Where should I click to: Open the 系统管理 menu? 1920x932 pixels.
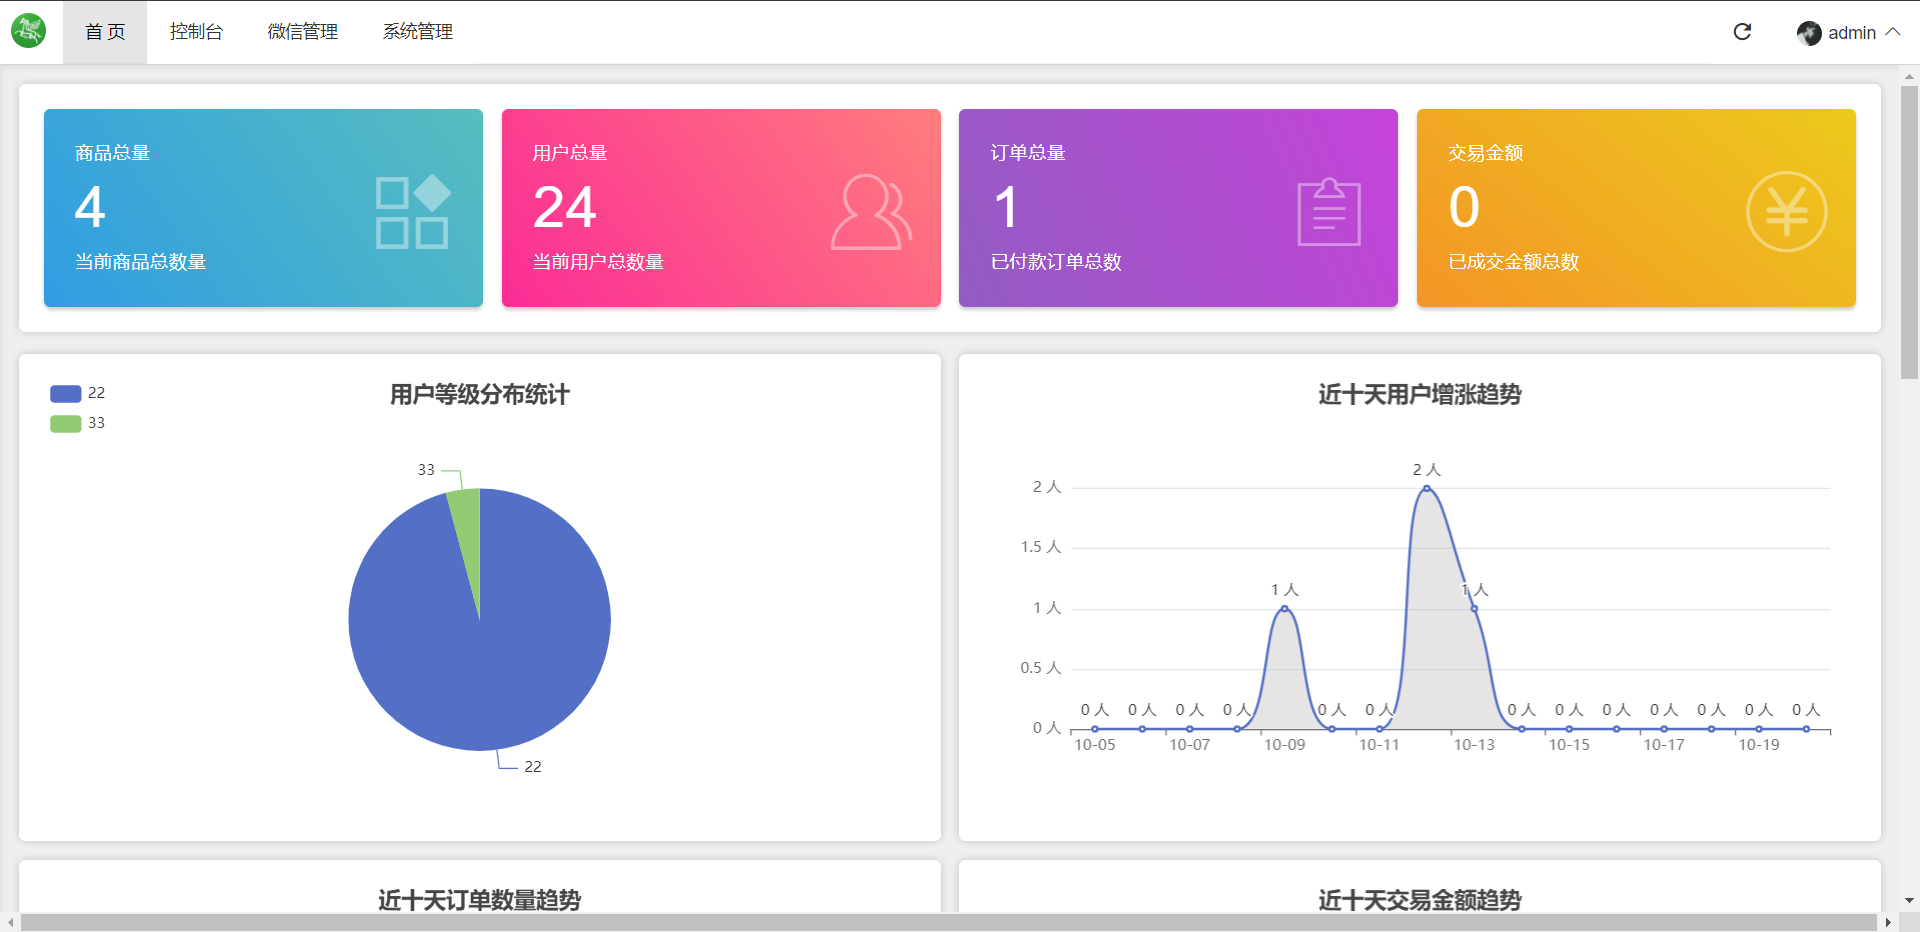pos(418,32)
